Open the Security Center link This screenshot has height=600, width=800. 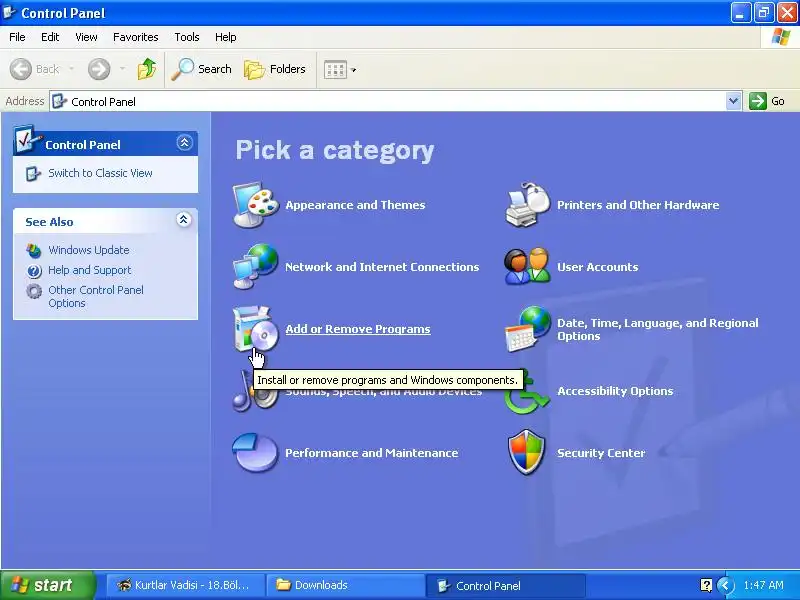pos(601,453)
